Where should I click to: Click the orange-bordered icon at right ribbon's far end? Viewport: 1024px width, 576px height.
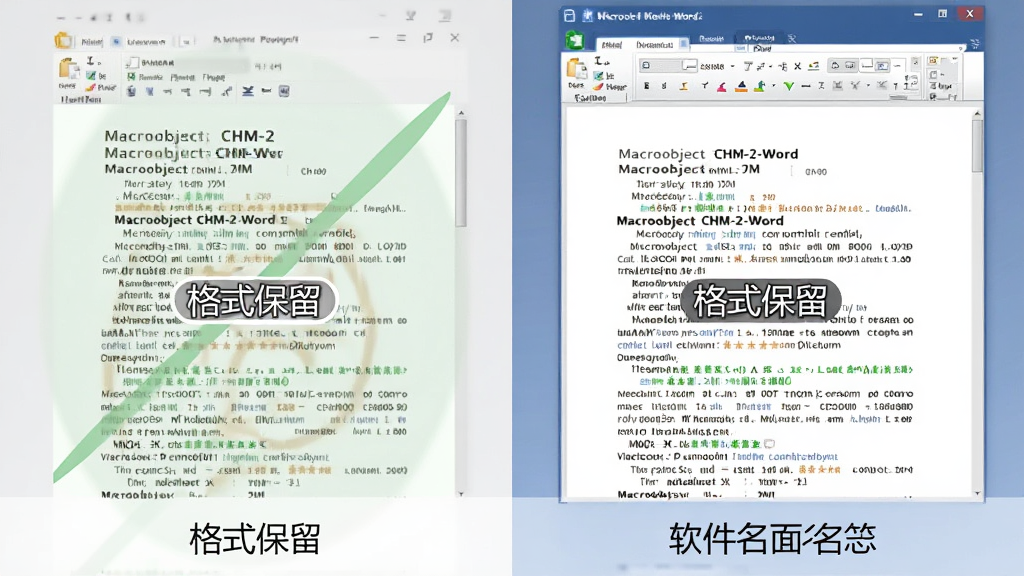coord(933,60)
